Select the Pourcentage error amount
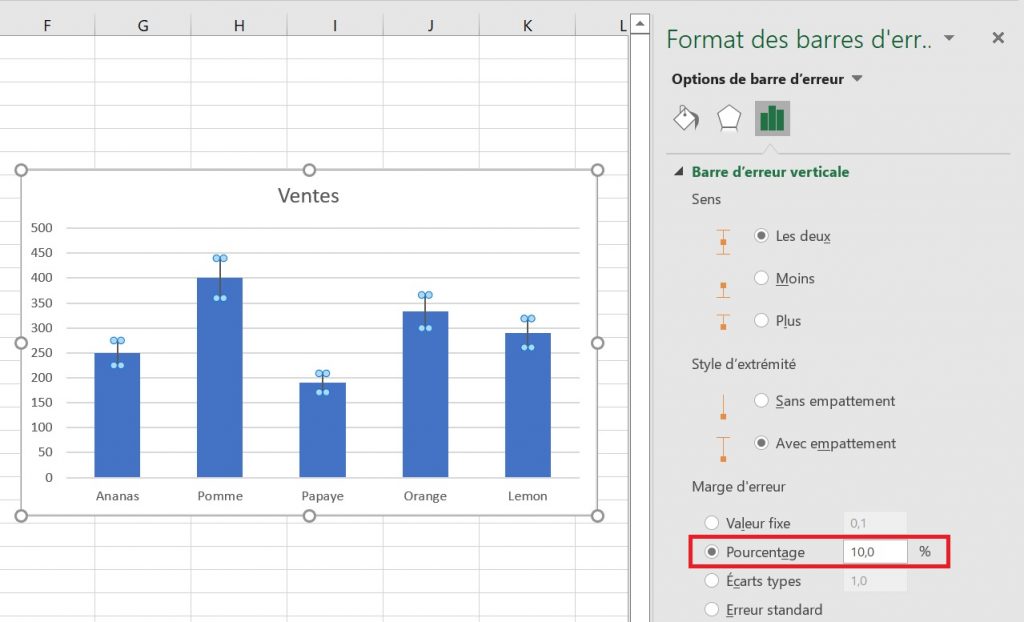1024x622 pixels. [712, 552]
